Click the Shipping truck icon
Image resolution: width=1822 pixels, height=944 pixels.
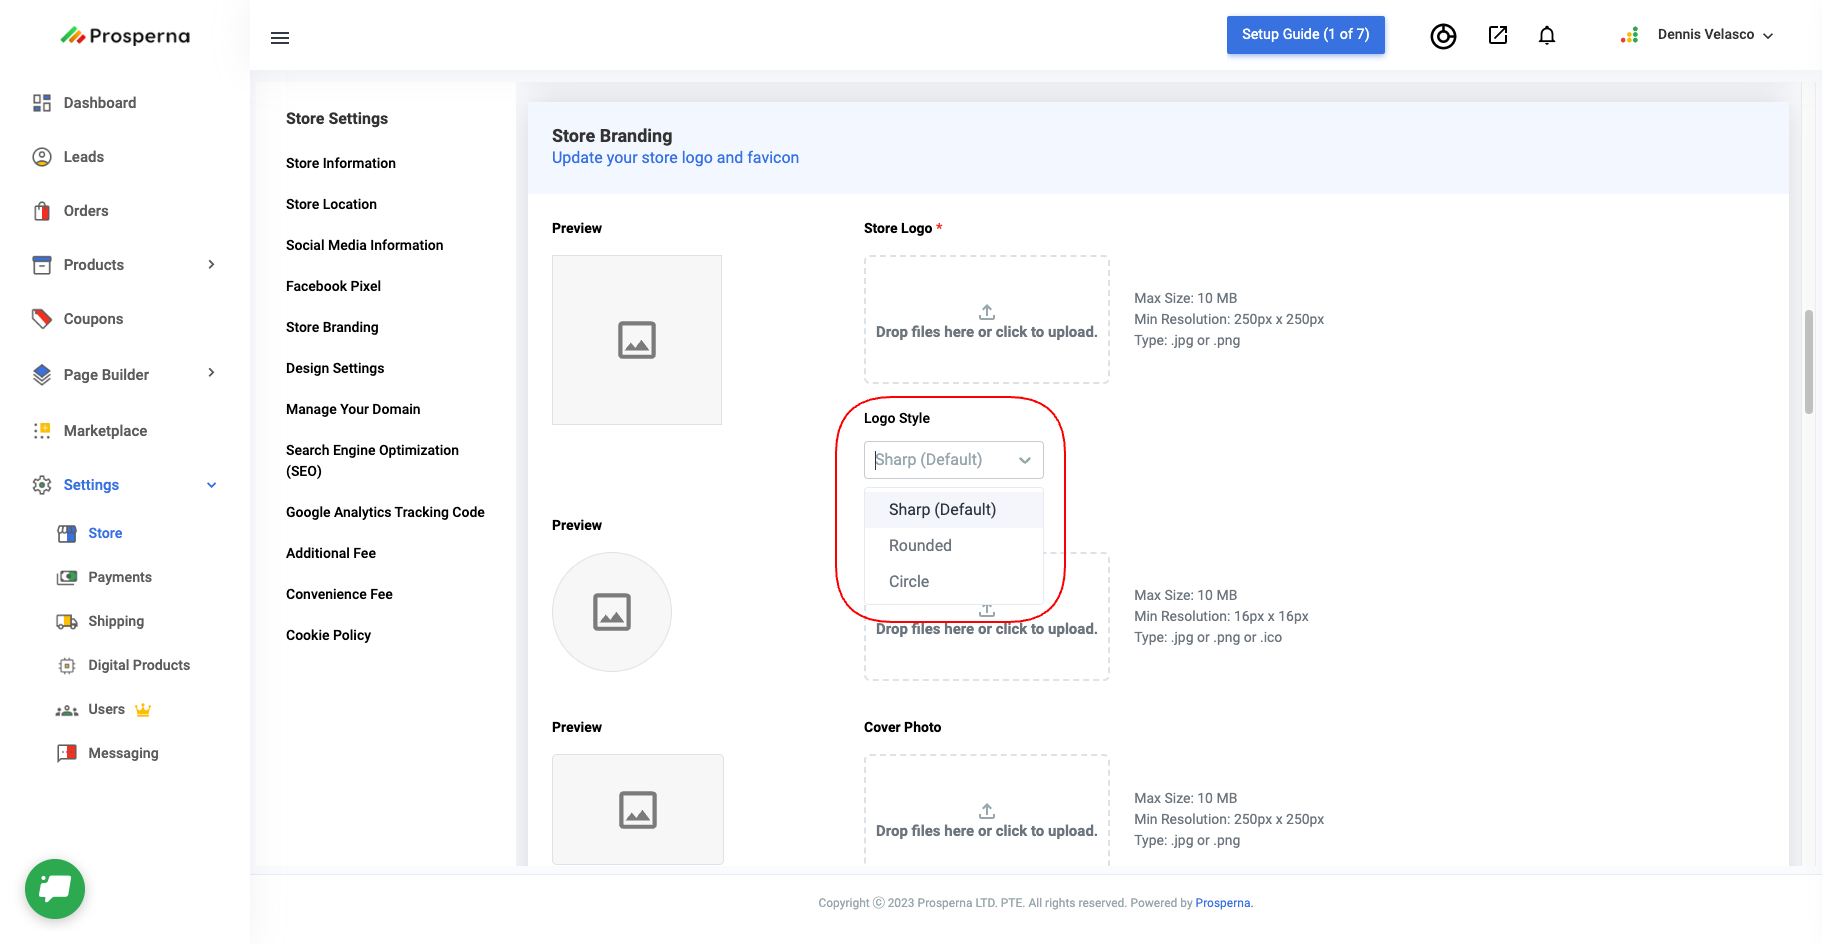pos(67,622)
